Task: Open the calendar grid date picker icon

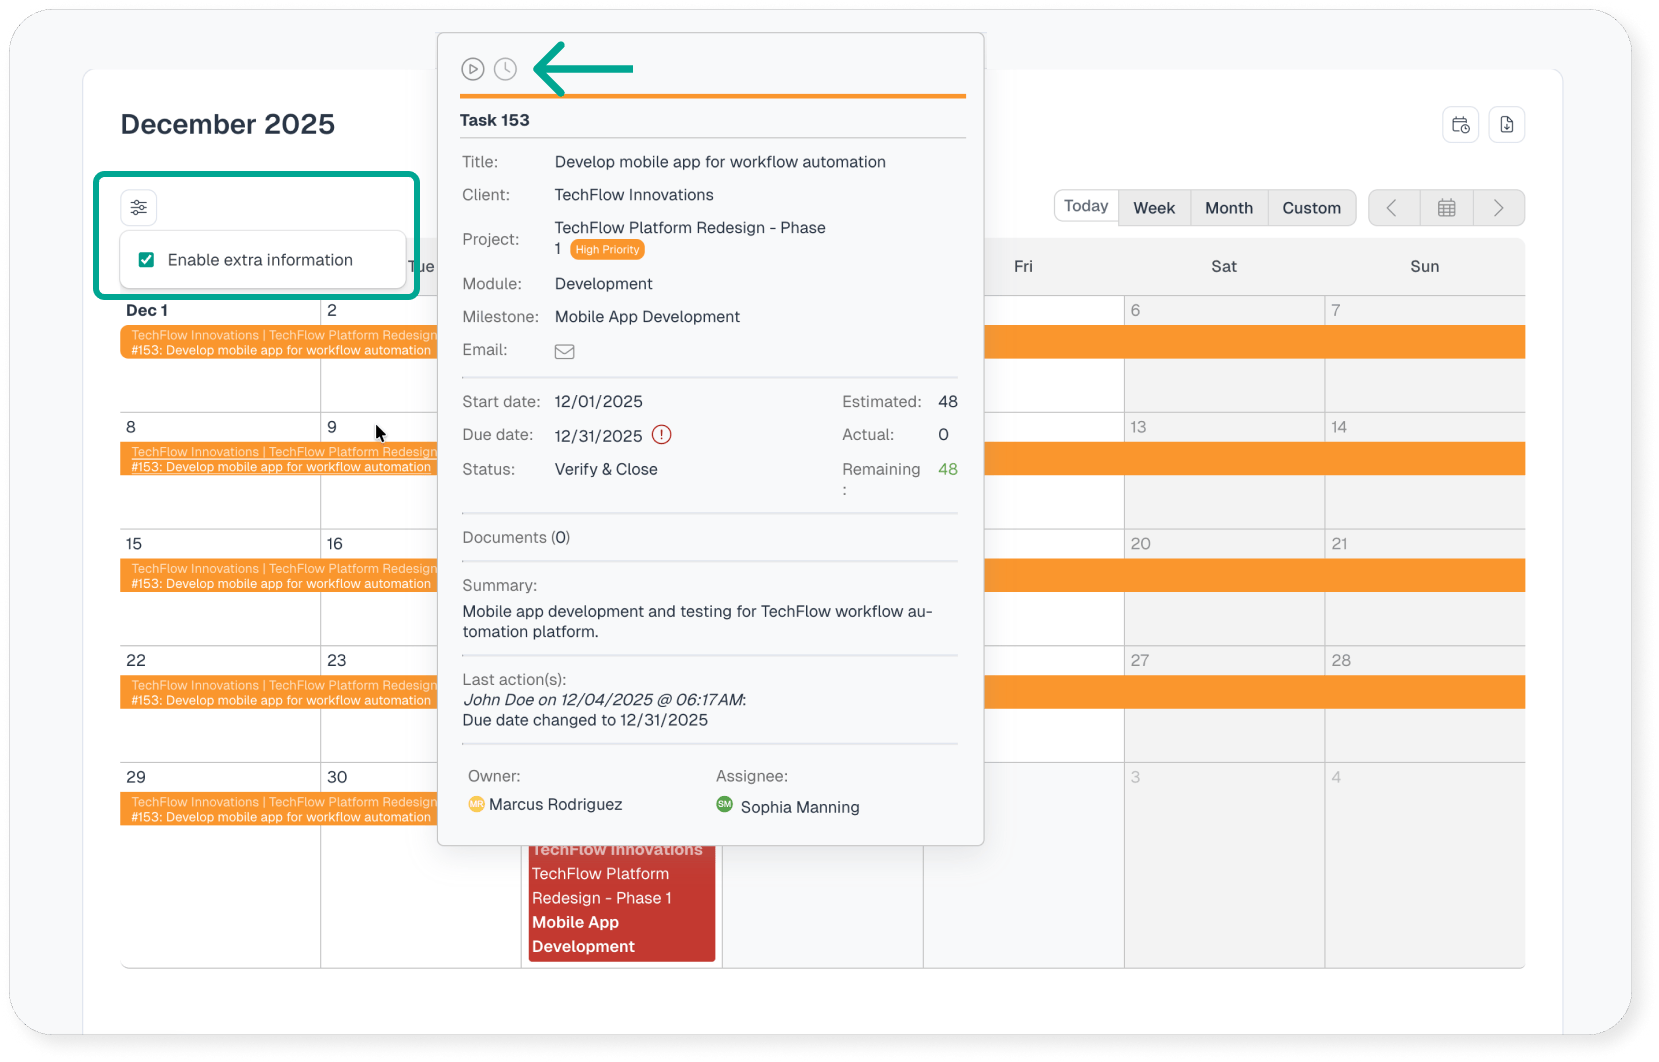Action: [1446, 208]
